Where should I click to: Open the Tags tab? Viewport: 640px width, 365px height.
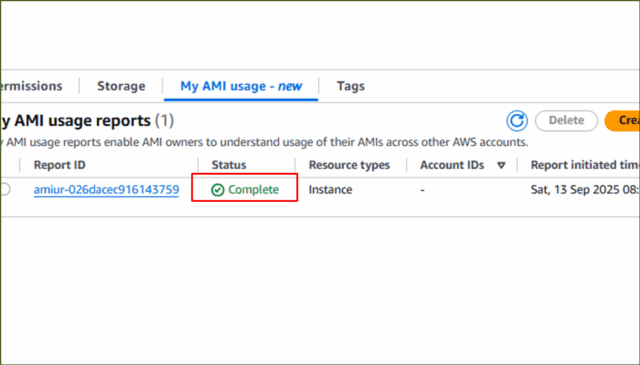351,86
